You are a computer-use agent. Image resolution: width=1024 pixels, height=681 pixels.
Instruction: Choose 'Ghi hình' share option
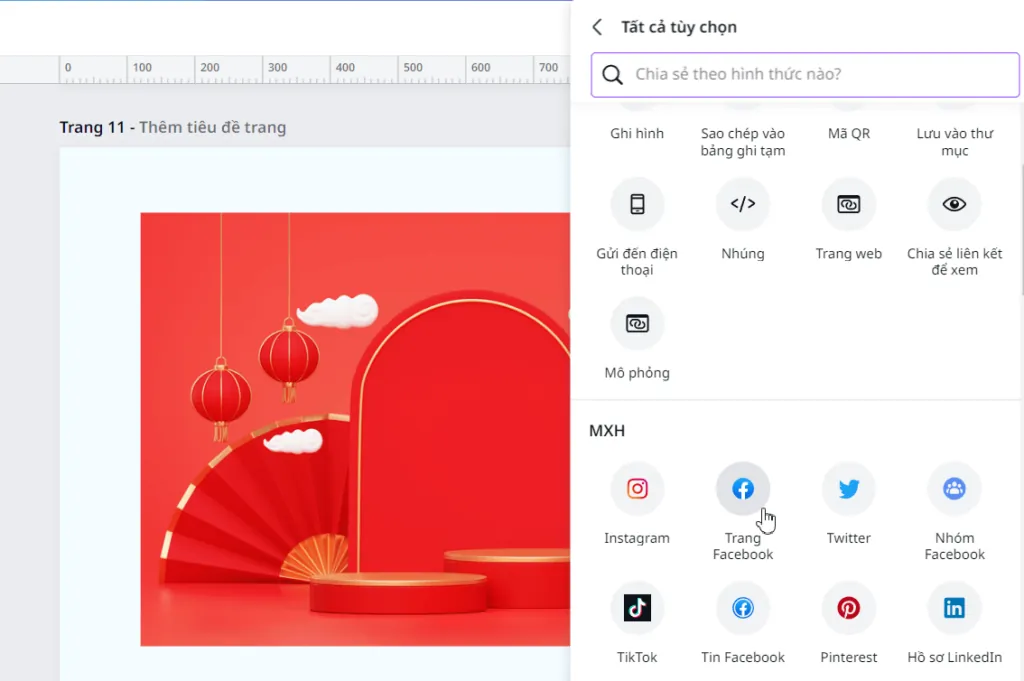[637, 133]
